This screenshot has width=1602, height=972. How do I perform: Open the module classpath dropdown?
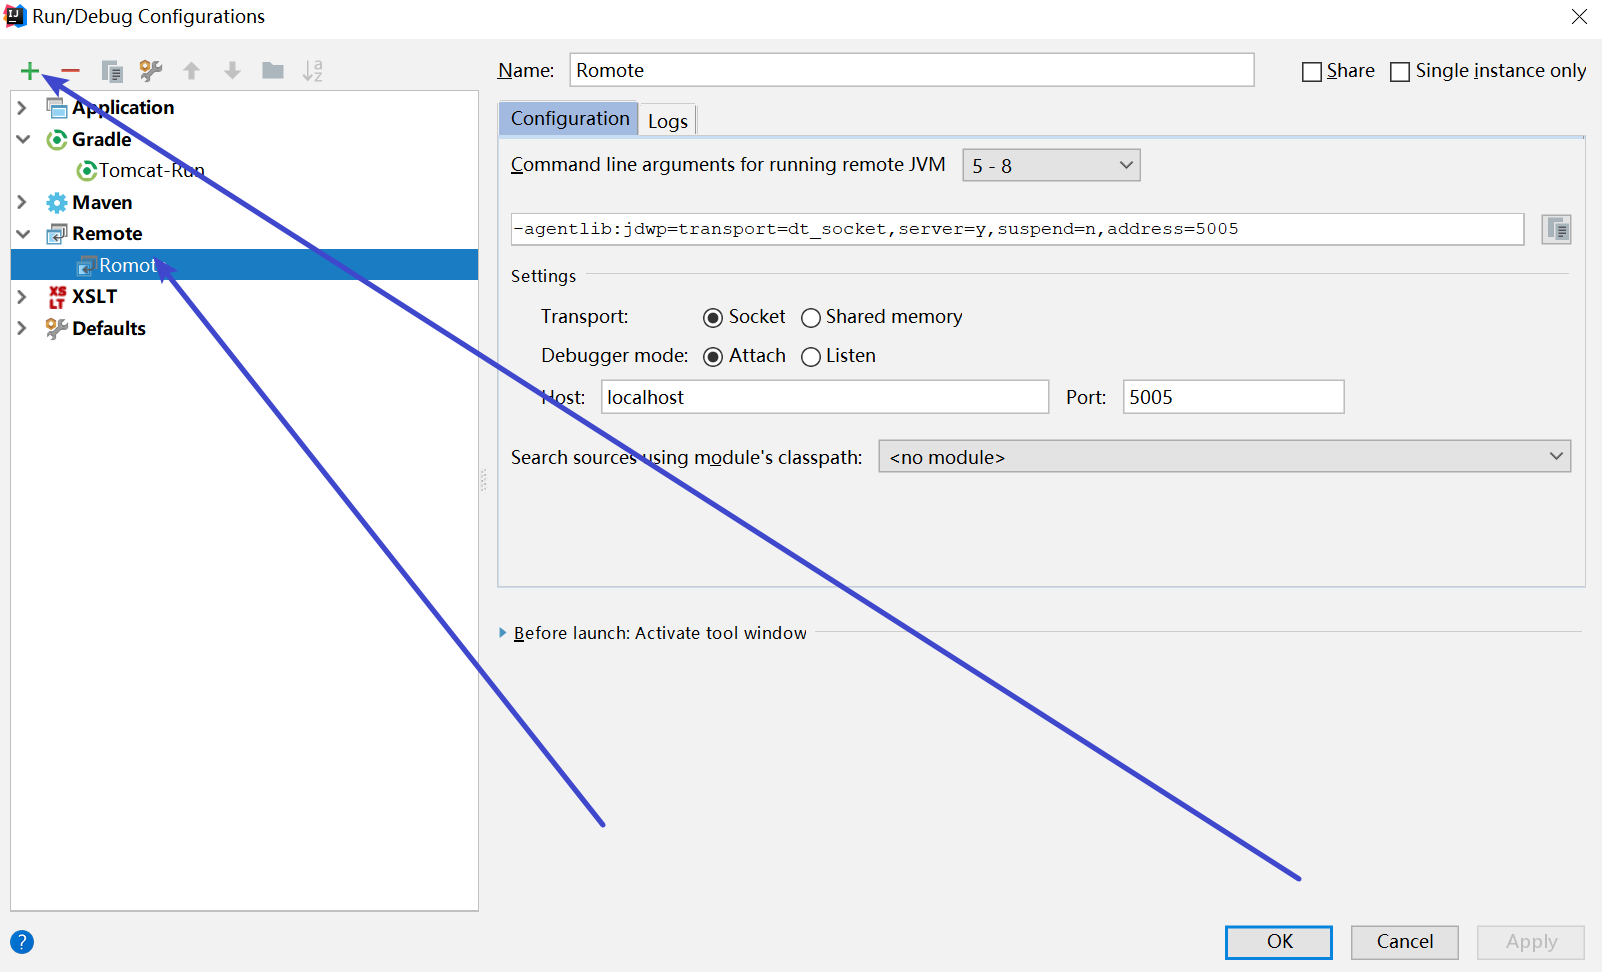click(1225, 457)
